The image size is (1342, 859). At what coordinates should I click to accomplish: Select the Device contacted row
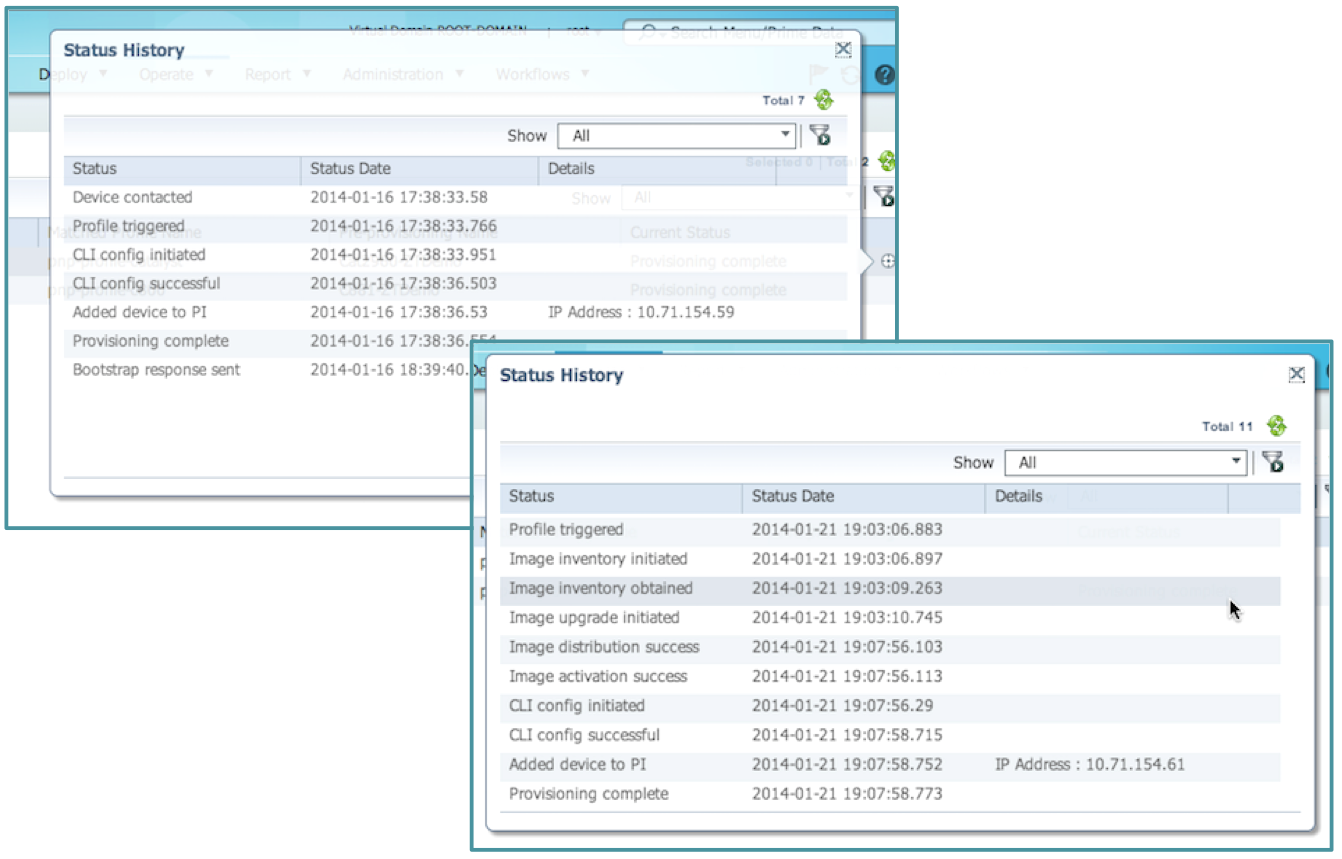click(132, 198)
